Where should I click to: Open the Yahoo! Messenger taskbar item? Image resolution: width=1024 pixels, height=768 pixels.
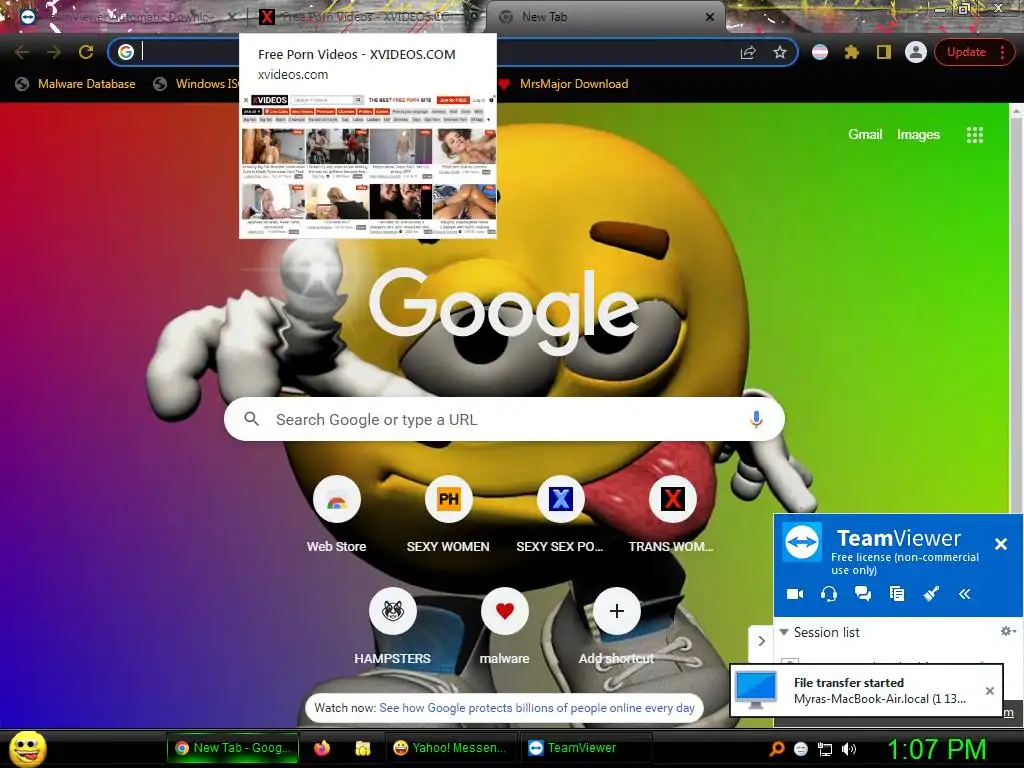coord(451,748)
